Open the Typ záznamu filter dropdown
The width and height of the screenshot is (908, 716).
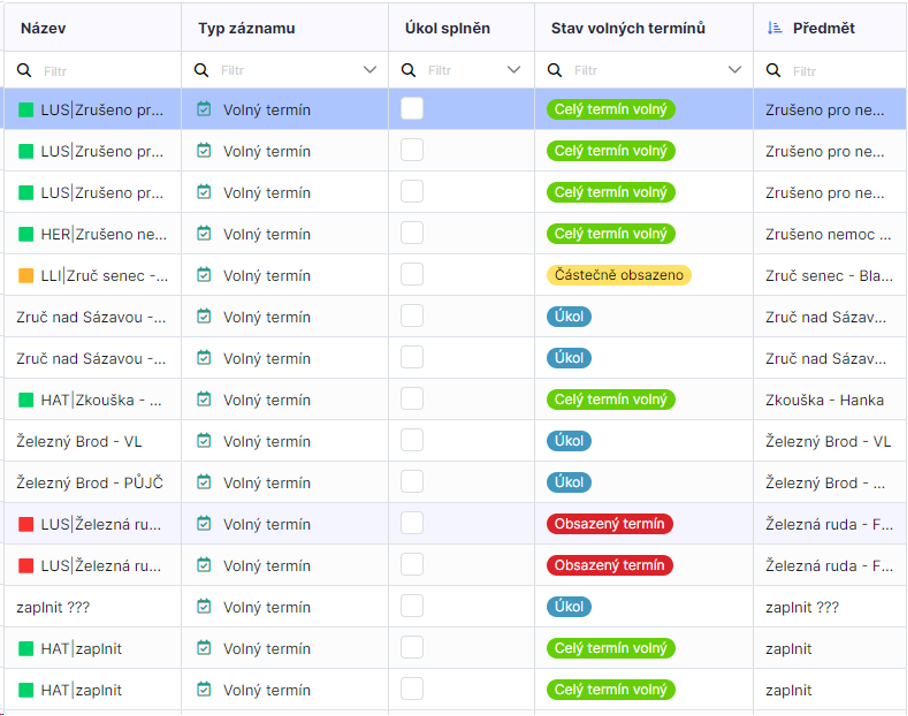pos(370,71)
